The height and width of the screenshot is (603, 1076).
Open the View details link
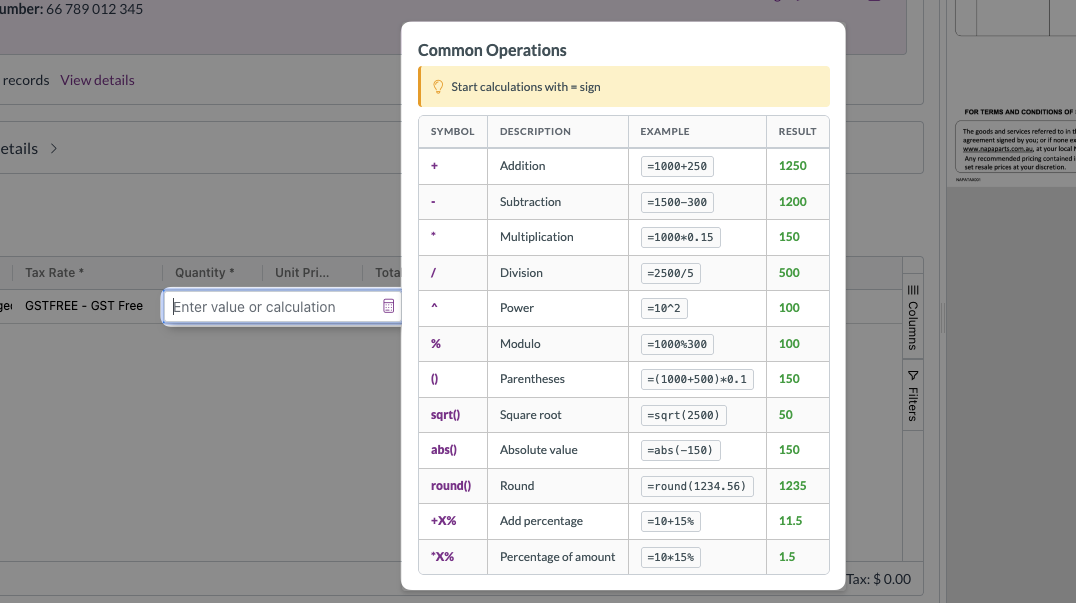click(97, 80)
